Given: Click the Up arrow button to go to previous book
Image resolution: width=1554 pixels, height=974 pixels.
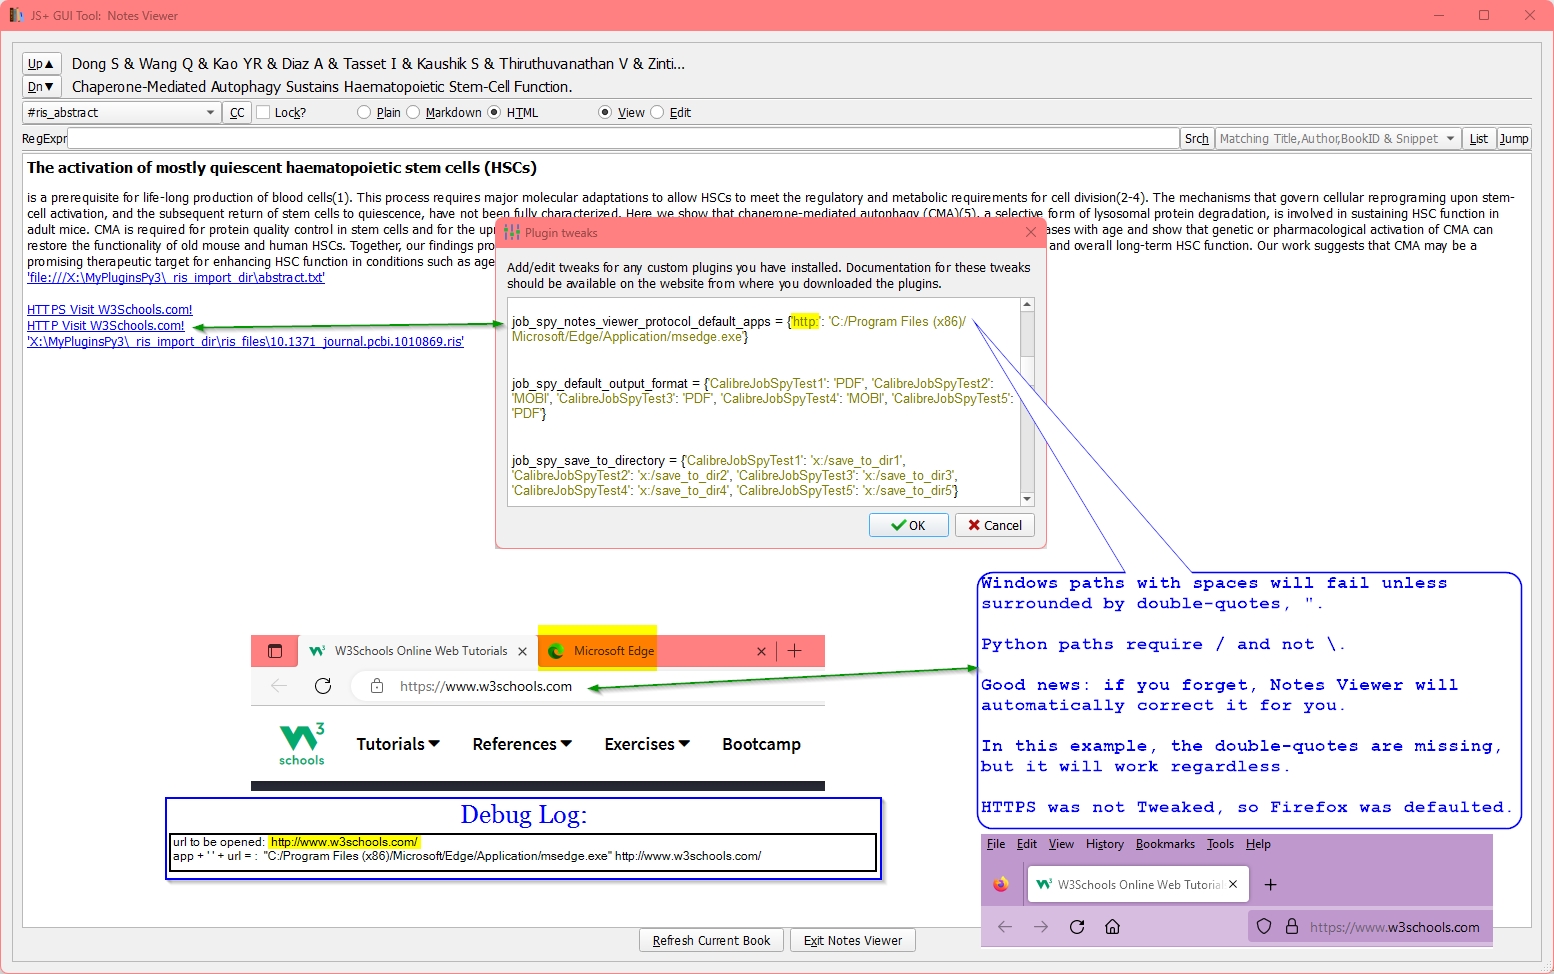Looking at the screenshot, I should 41,63.
